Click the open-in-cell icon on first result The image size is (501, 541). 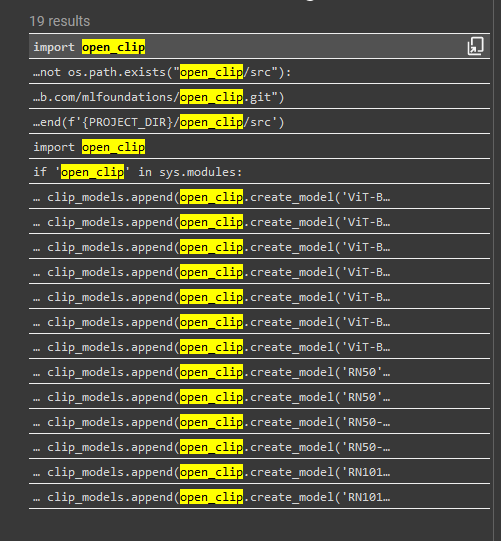click(475, 46)
